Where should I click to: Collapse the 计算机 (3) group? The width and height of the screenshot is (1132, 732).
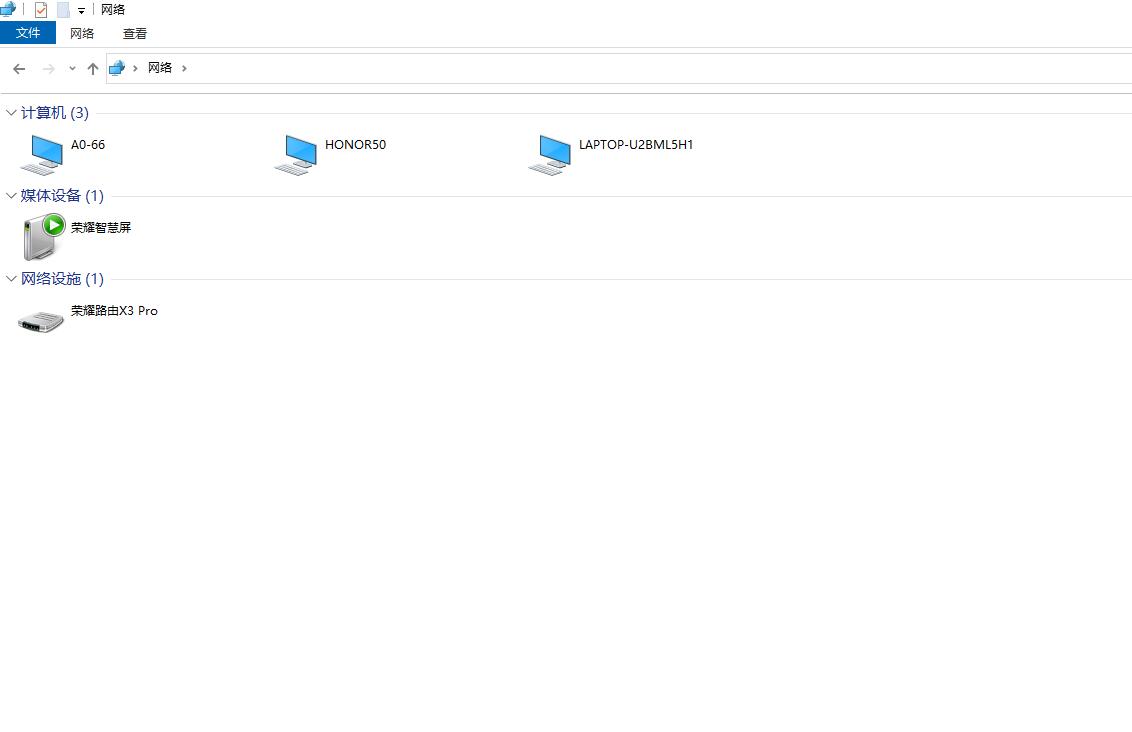pyautogui.click(x=11, y=113)
